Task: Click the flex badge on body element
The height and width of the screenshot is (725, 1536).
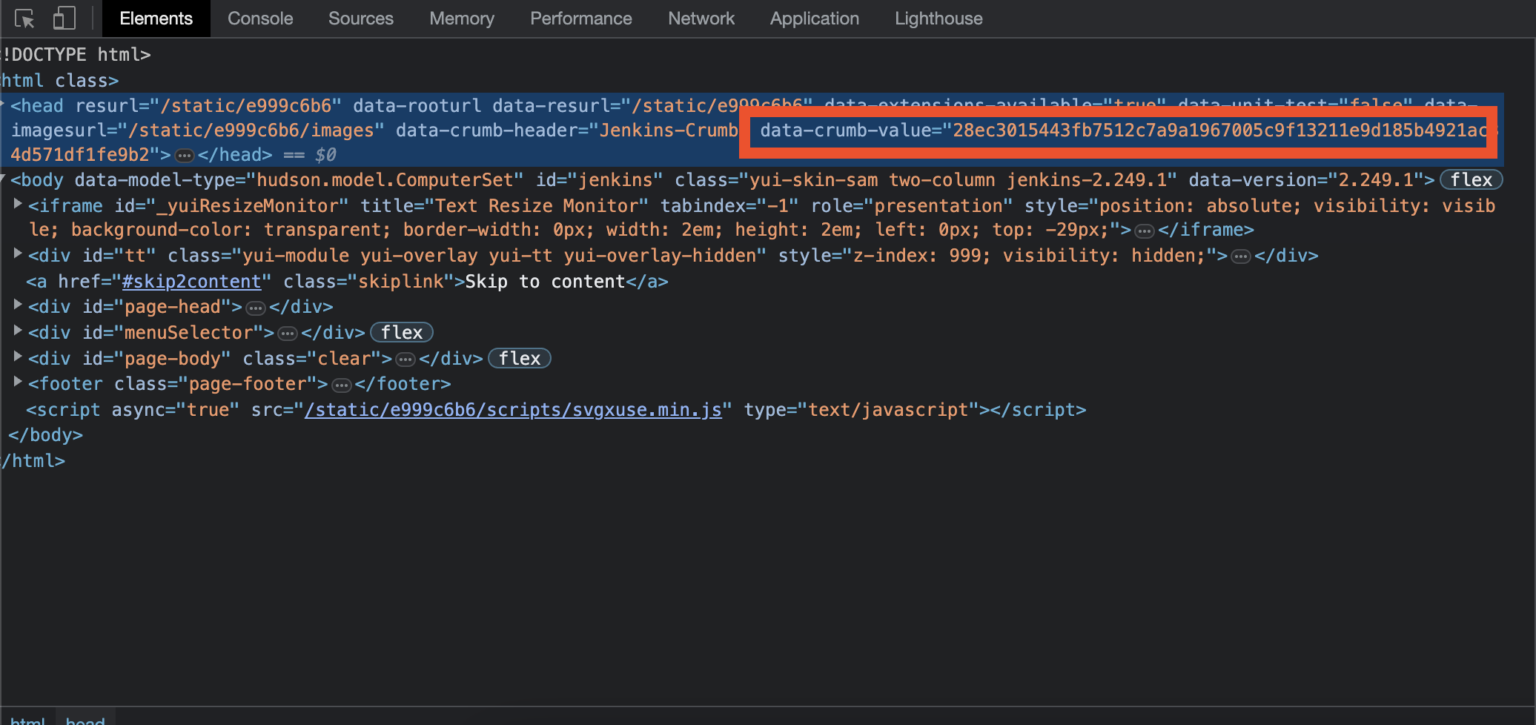Action: coord(1471,180)
